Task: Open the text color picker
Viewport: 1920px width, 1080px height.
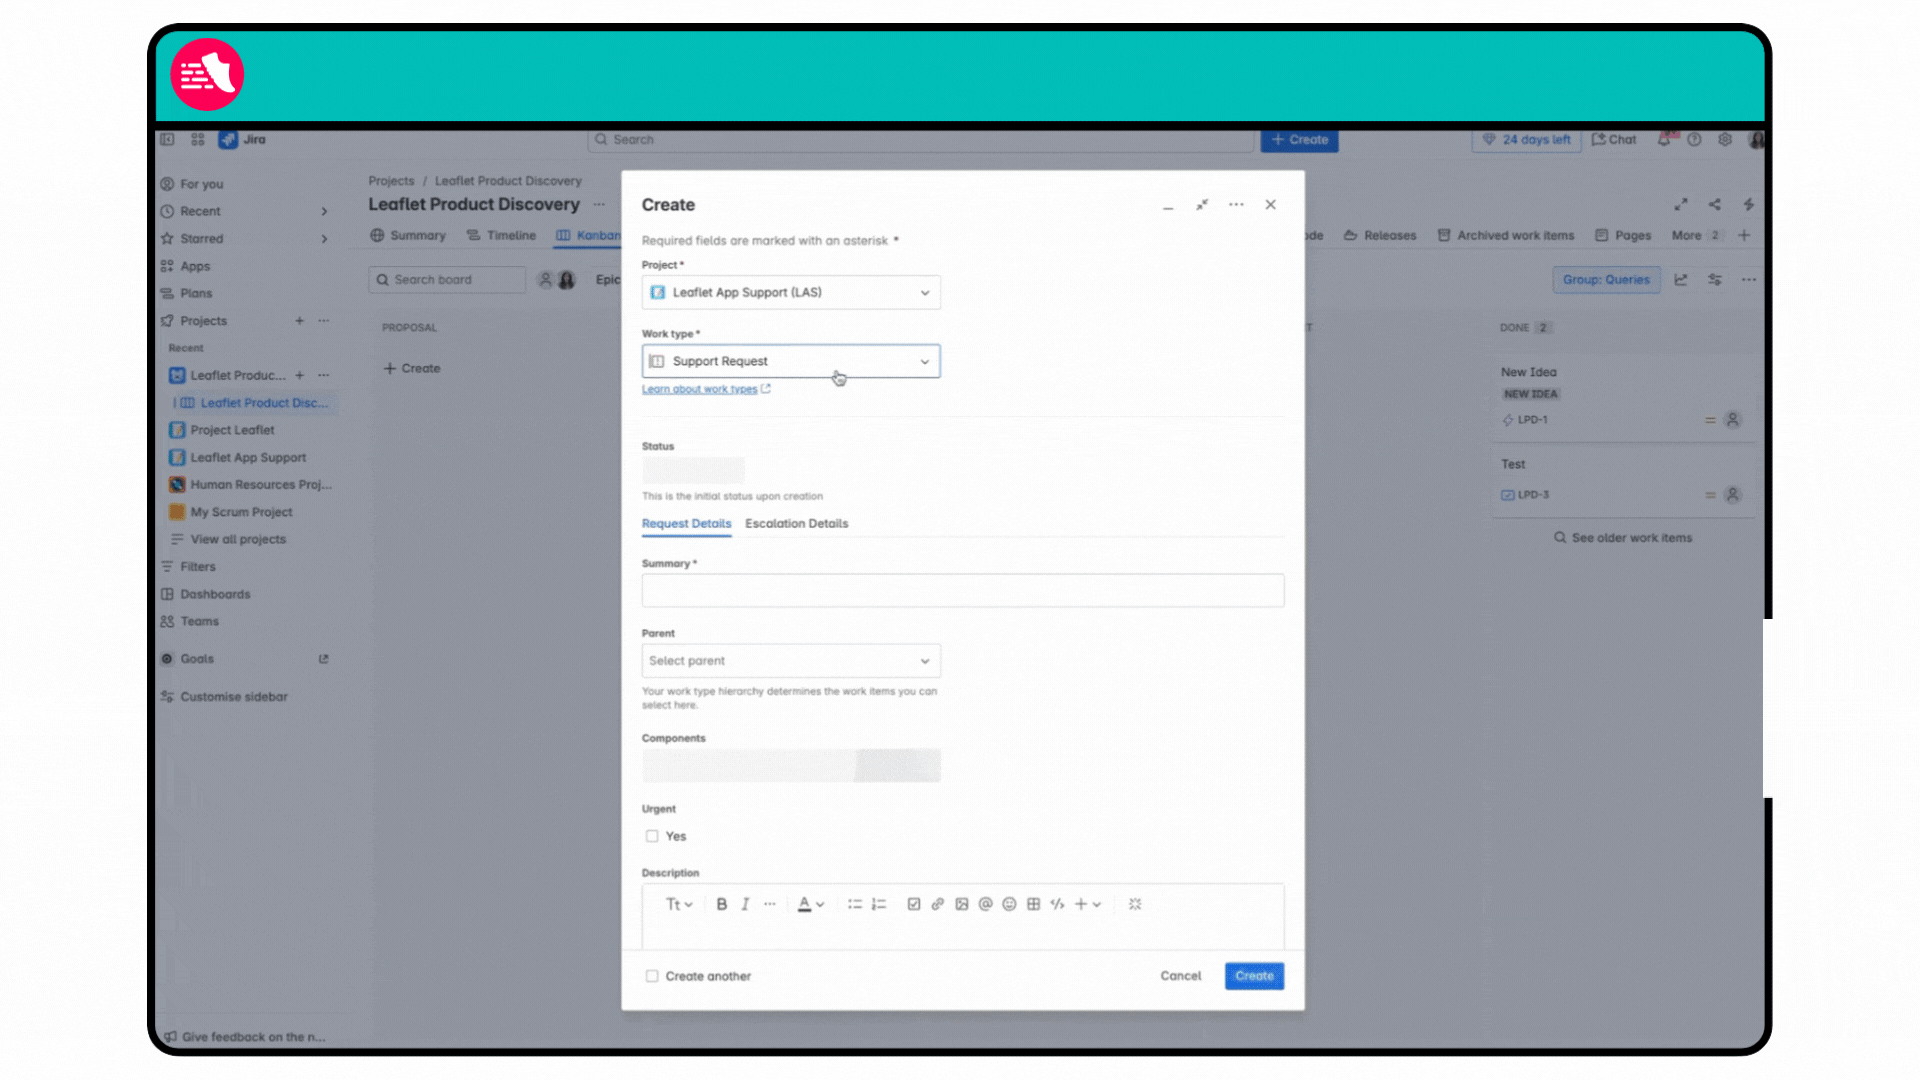Action: pyautogui.click(x=810, y=904)
